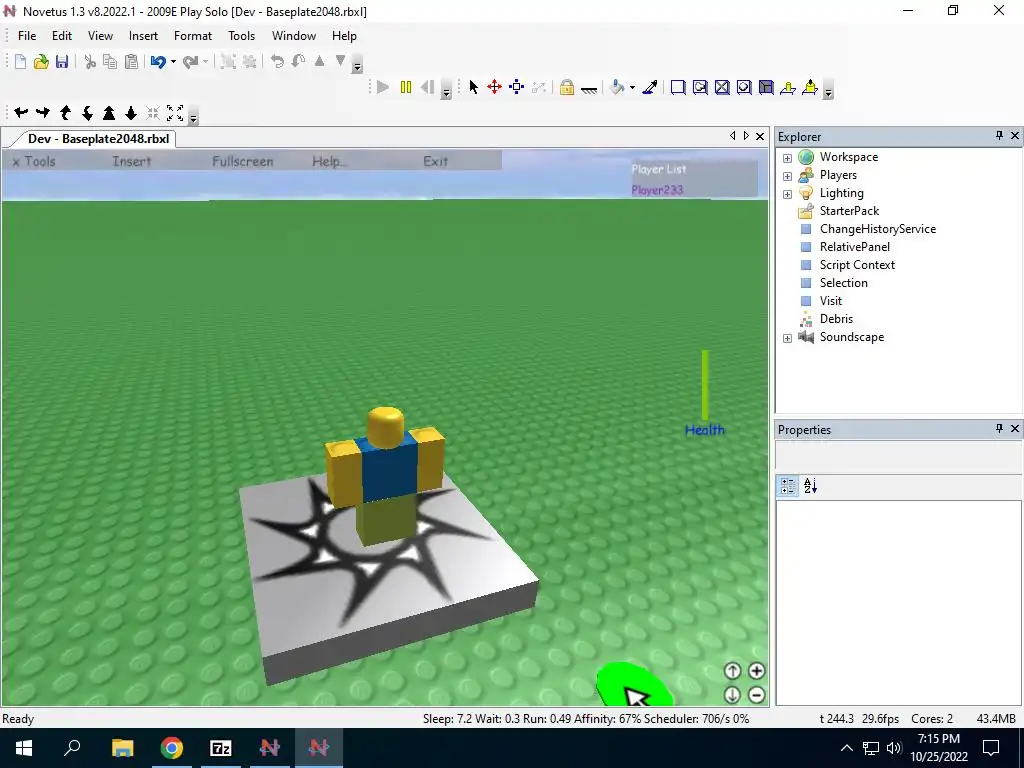
Task: Expand the Soundscape tree node
Action: tap(788, 338)
